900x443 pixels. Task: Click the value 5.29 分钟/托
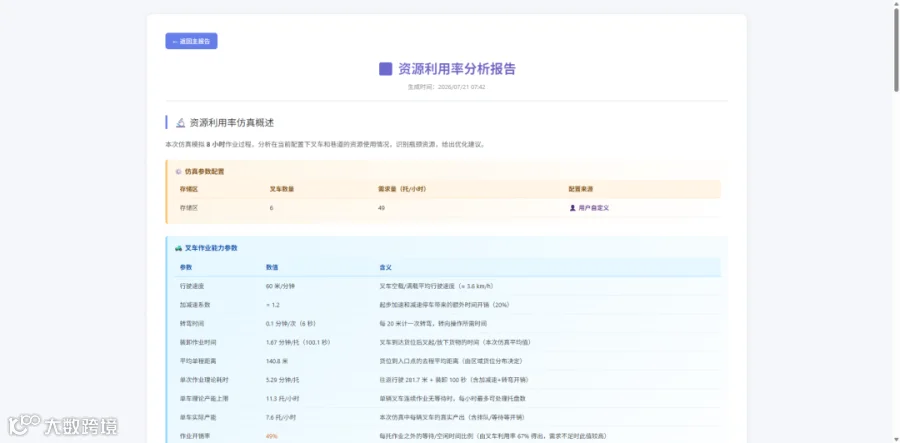(x=282, y=380)
